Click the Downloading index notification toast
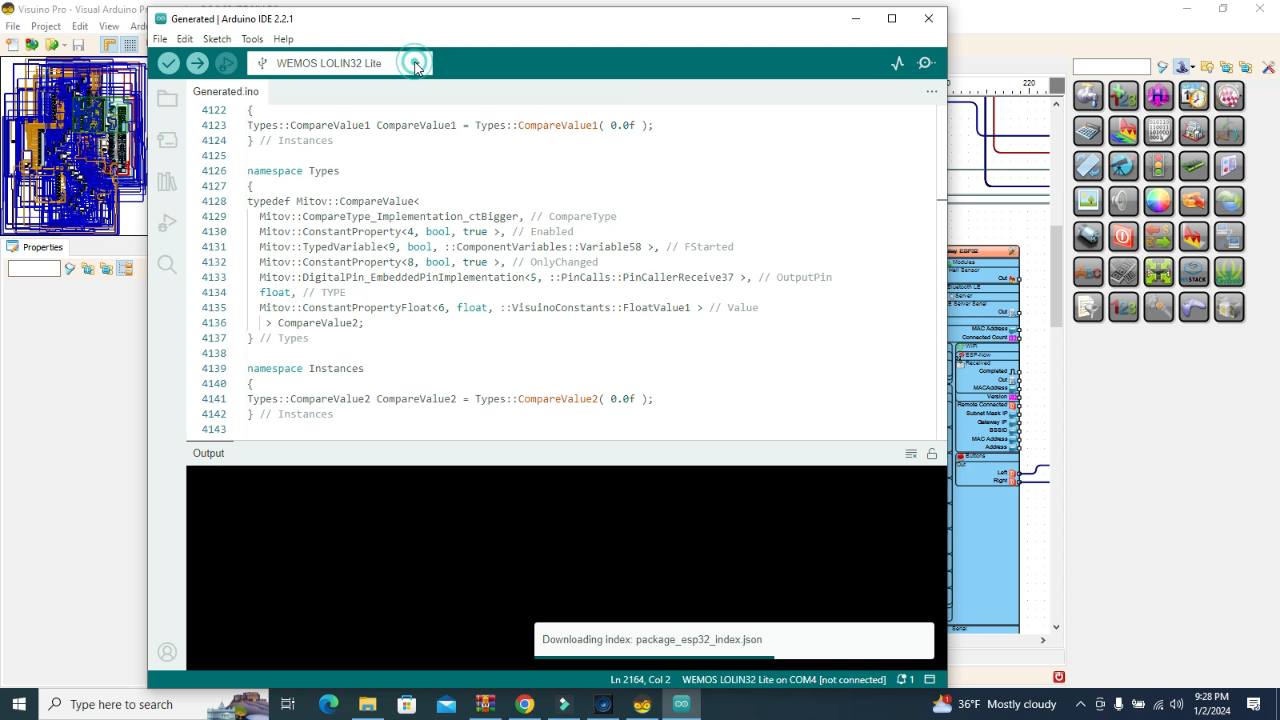This screenshot has width=1280, height=720. tap(734, 640)
